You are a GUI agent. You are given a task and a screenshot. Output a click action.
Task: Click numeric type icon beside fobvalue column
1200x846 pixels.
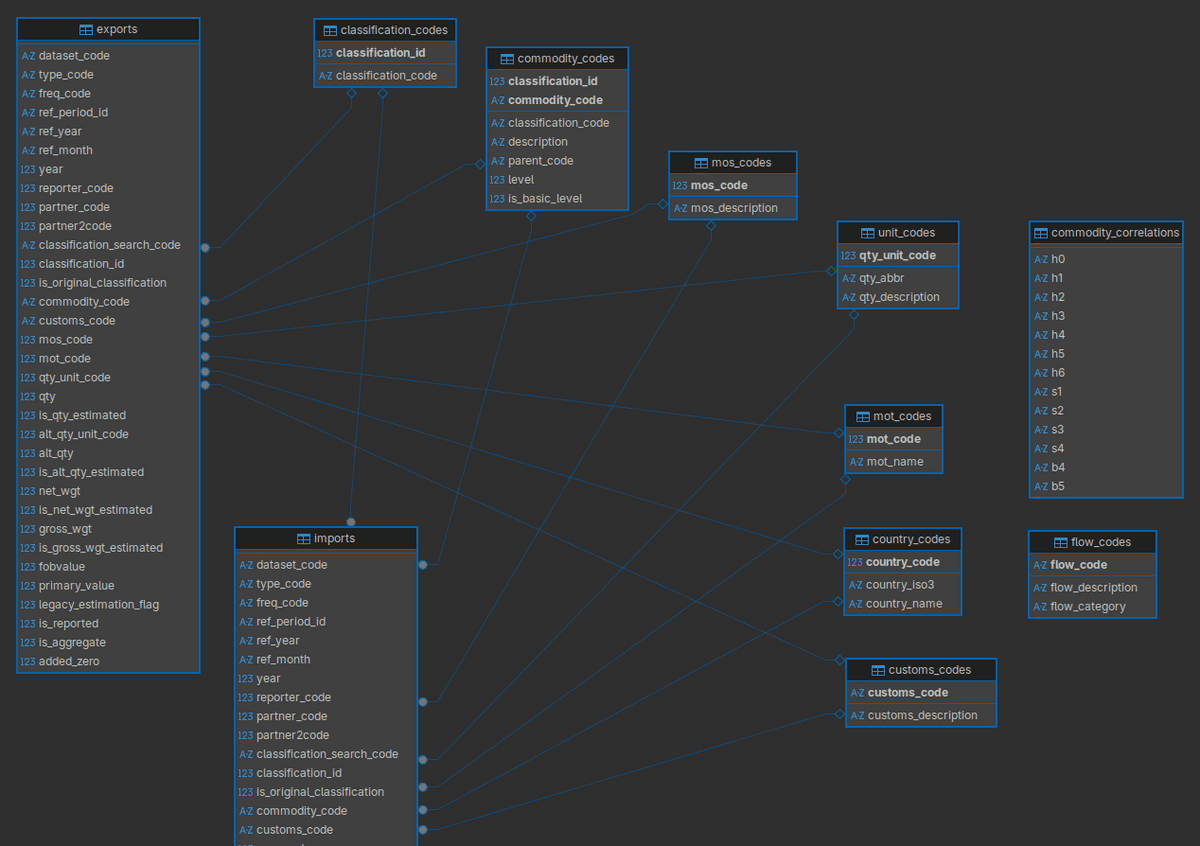27,567
